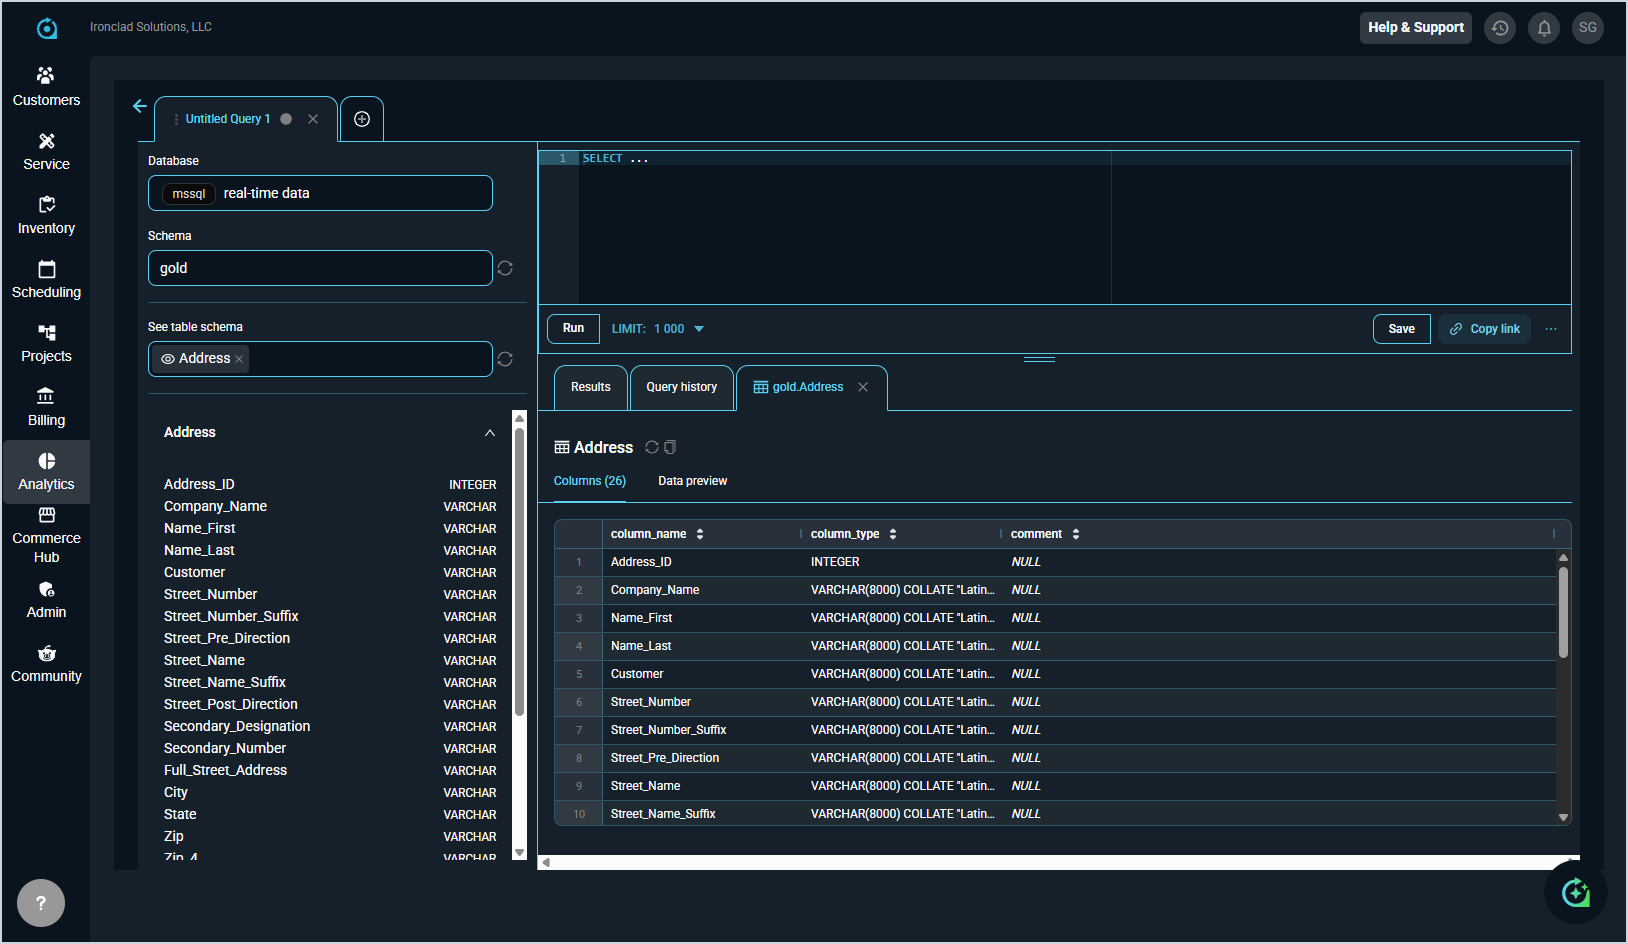
Task: Switch to the Query history tab
Action: 681,387
